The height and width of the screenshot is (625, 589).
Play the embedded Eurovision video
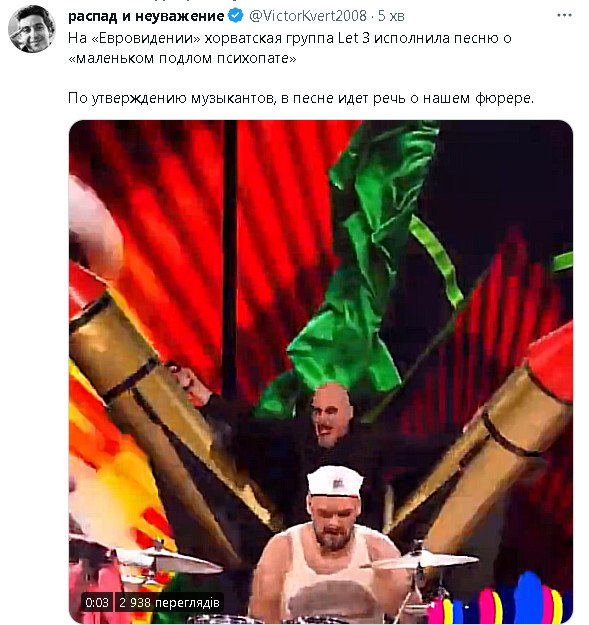321,371
